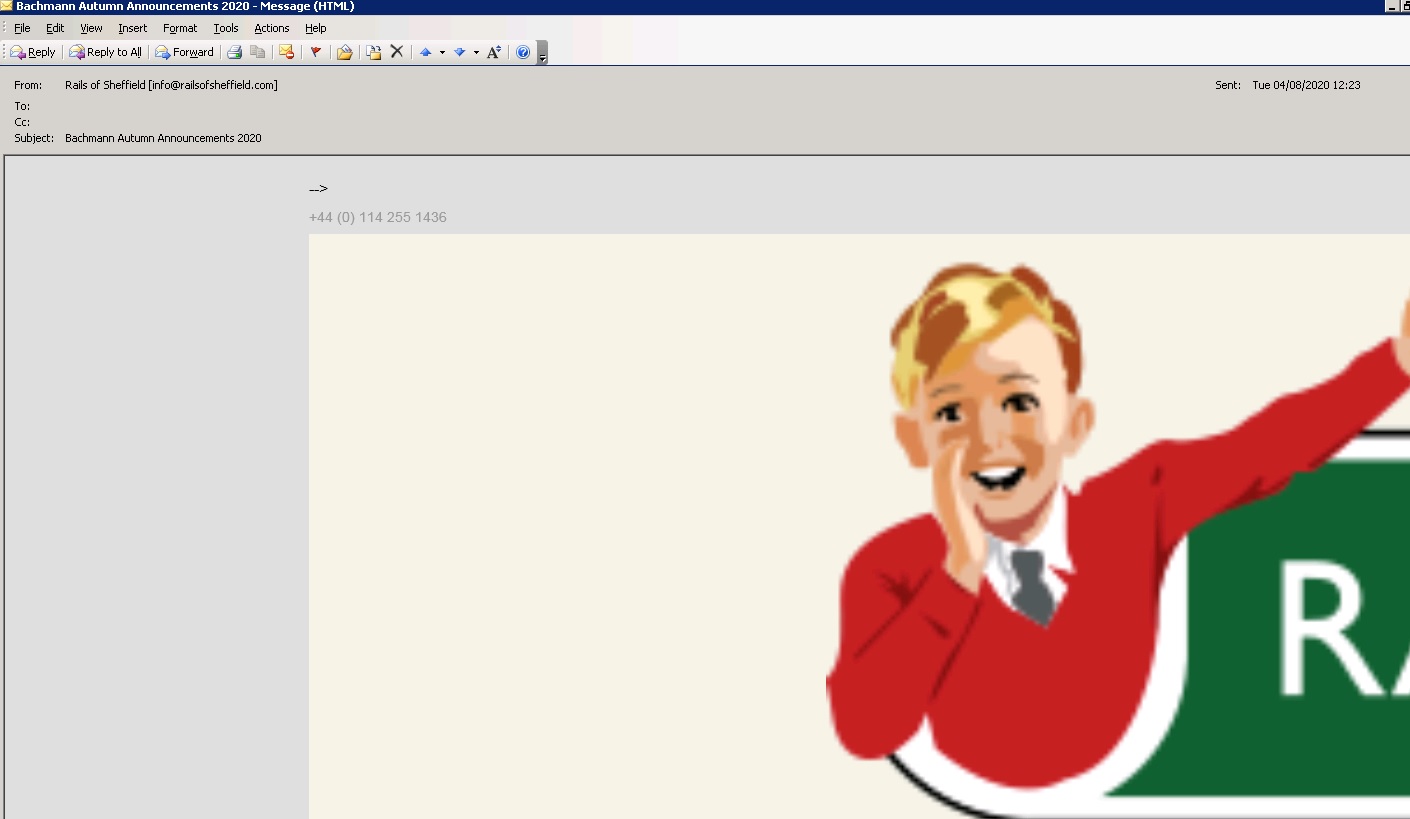The height and width of the screenshot is (819, 1410).
Task: Forward this email message
Action: pyautogui.click(x=184, y=52)
